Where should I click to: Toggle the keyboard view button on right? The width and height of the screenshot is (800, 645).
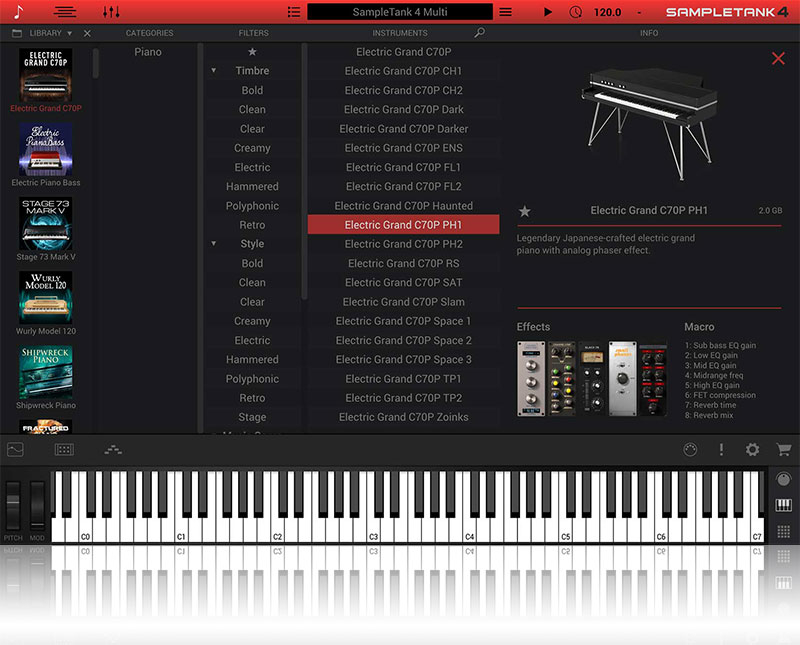click(783, 505)
